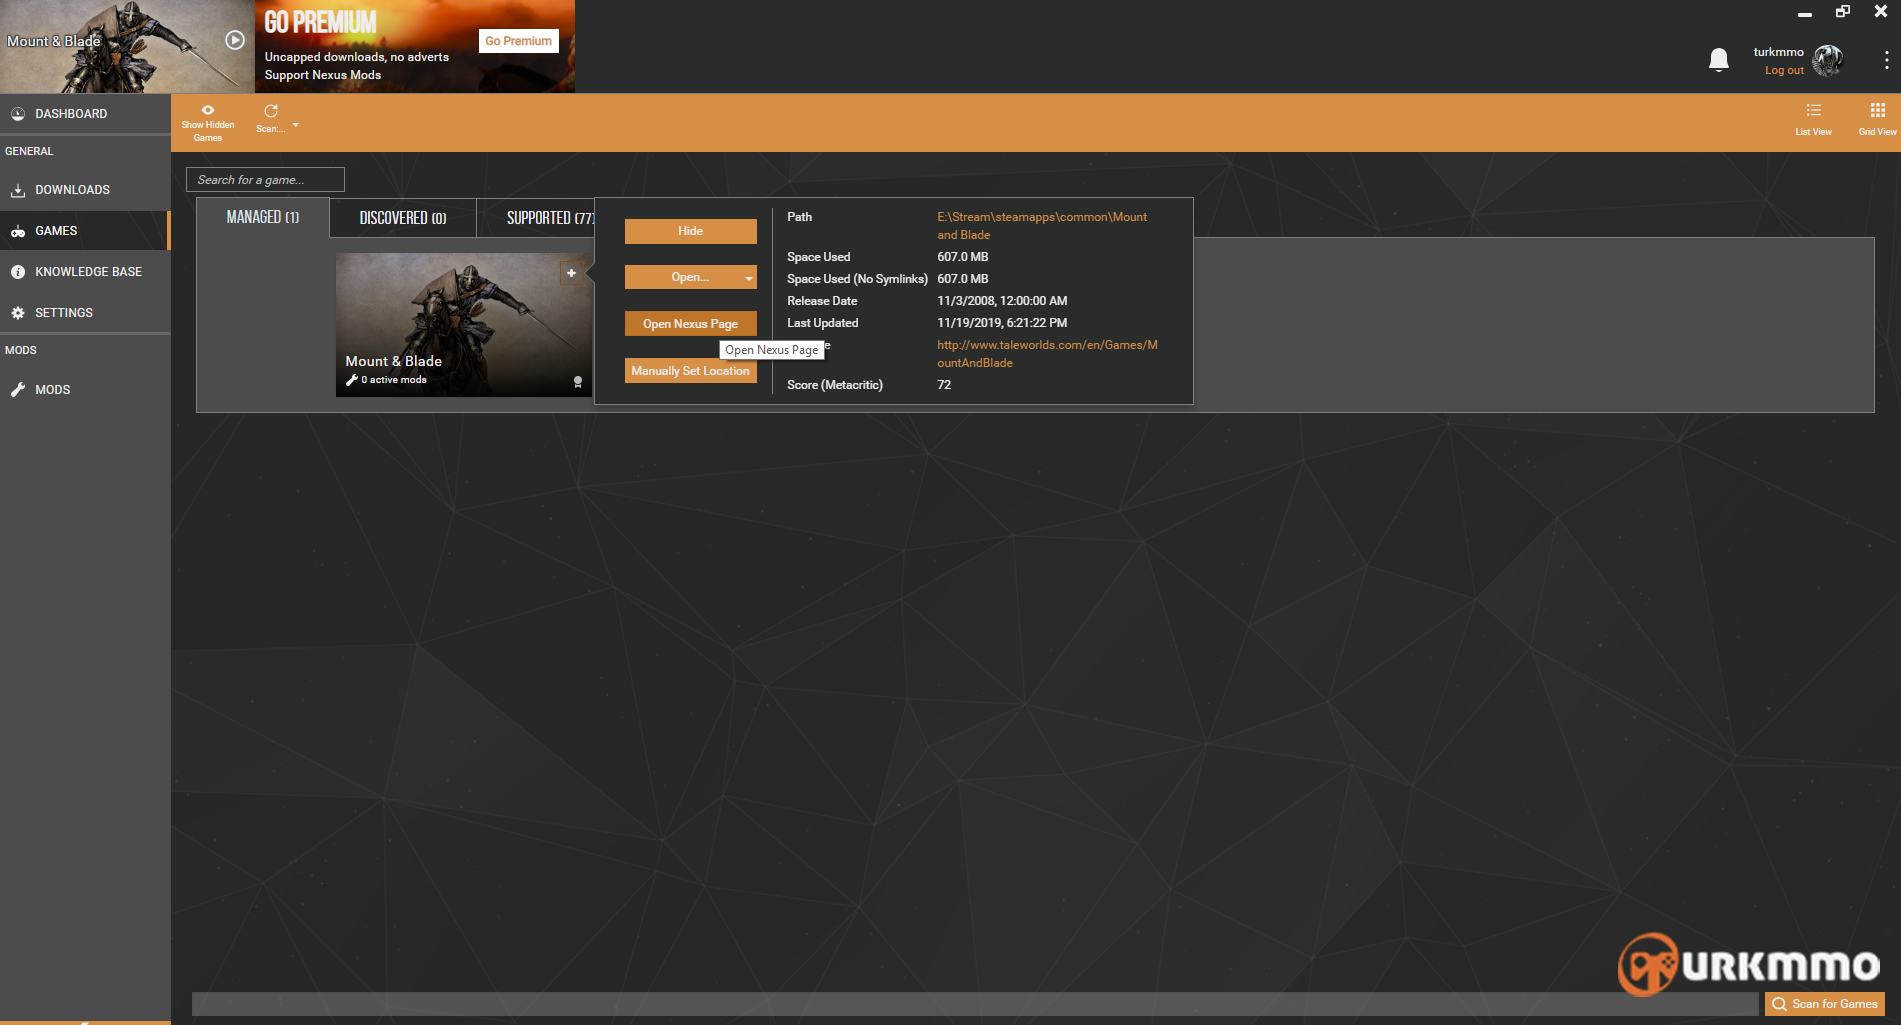Click the badge icon on game tile
This screenshot has width=1901, height=1025.
click(578, 382)
